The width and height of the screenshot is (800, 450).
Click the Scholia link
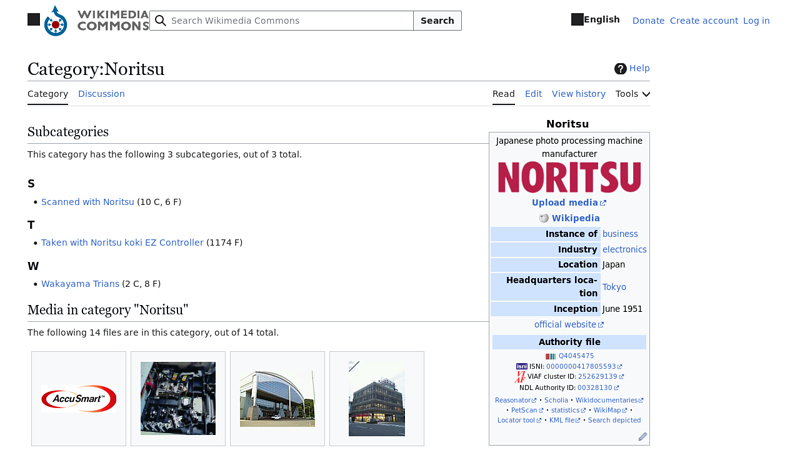[x=556, y=401]
